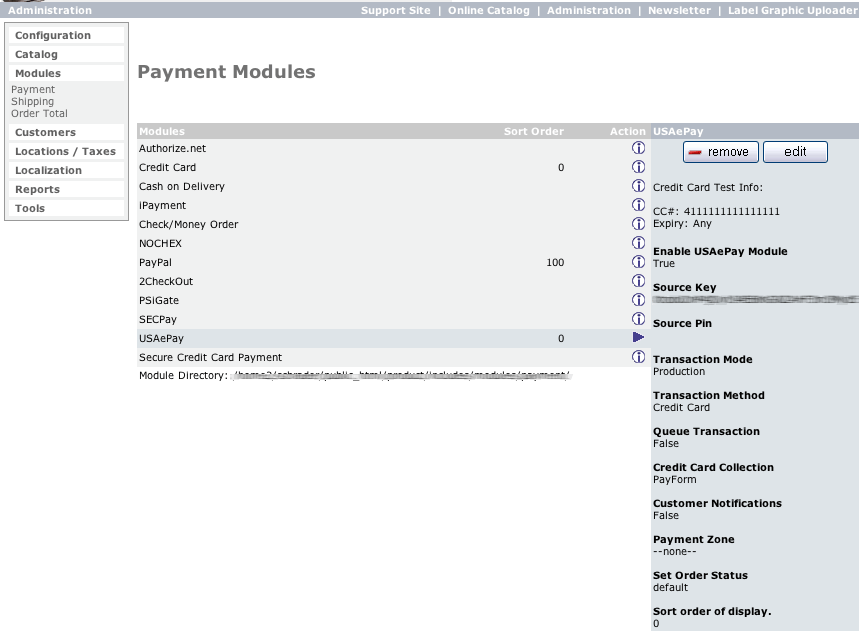The image size is (859, 634).
Task: Open the Shipping modules link
Action: [x=33, y=101]
